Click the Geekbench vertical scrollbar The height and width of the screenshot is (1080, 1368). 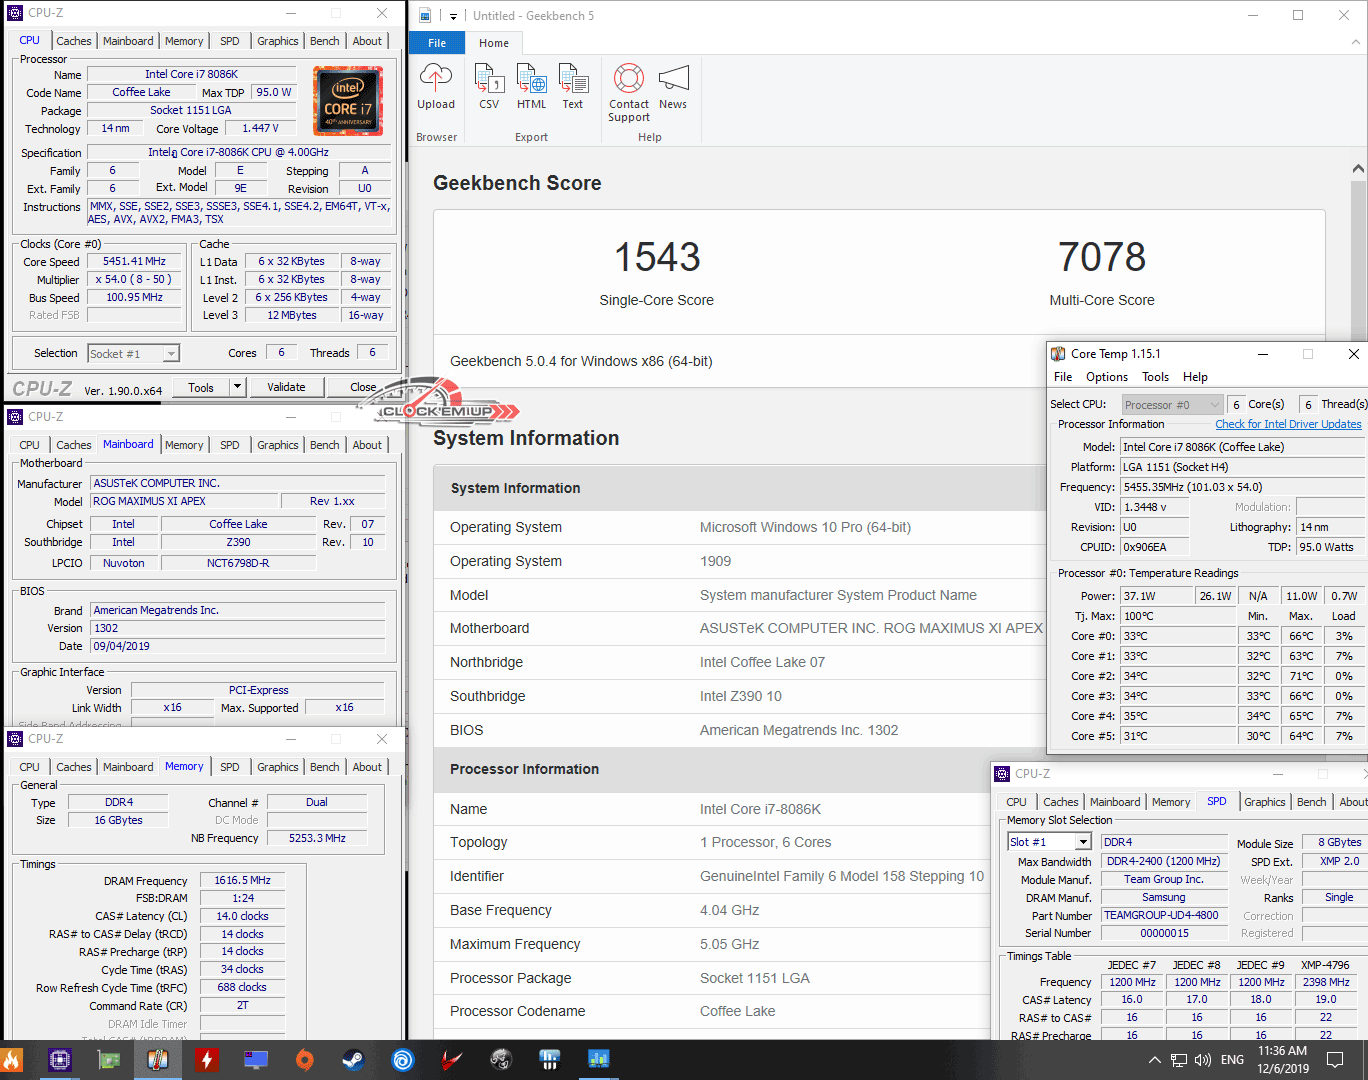tap(1357, 250)
